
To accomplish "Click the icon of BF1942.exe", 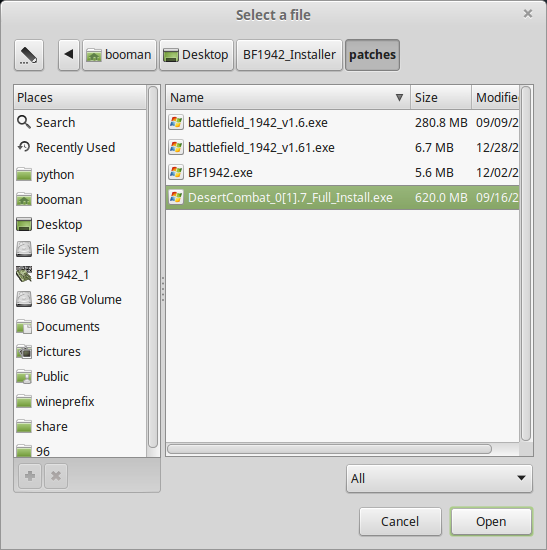I will 176,173.
